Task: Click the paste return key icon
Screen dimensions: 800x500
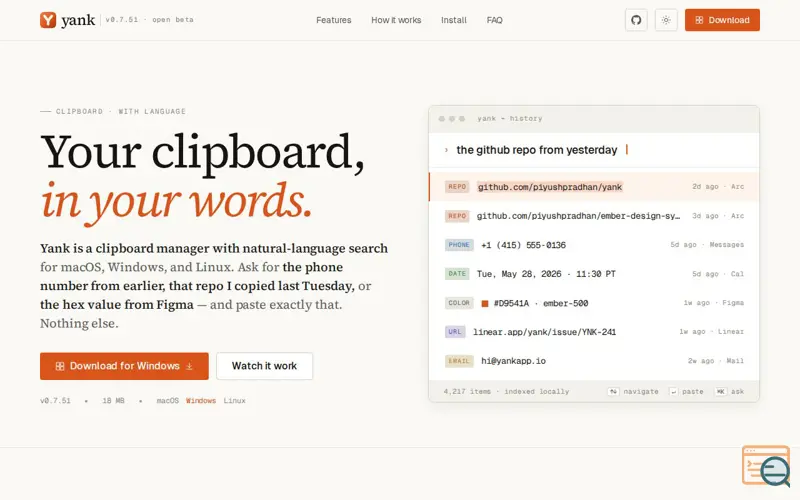Action: pyautogui.click(x=673, y=391)
